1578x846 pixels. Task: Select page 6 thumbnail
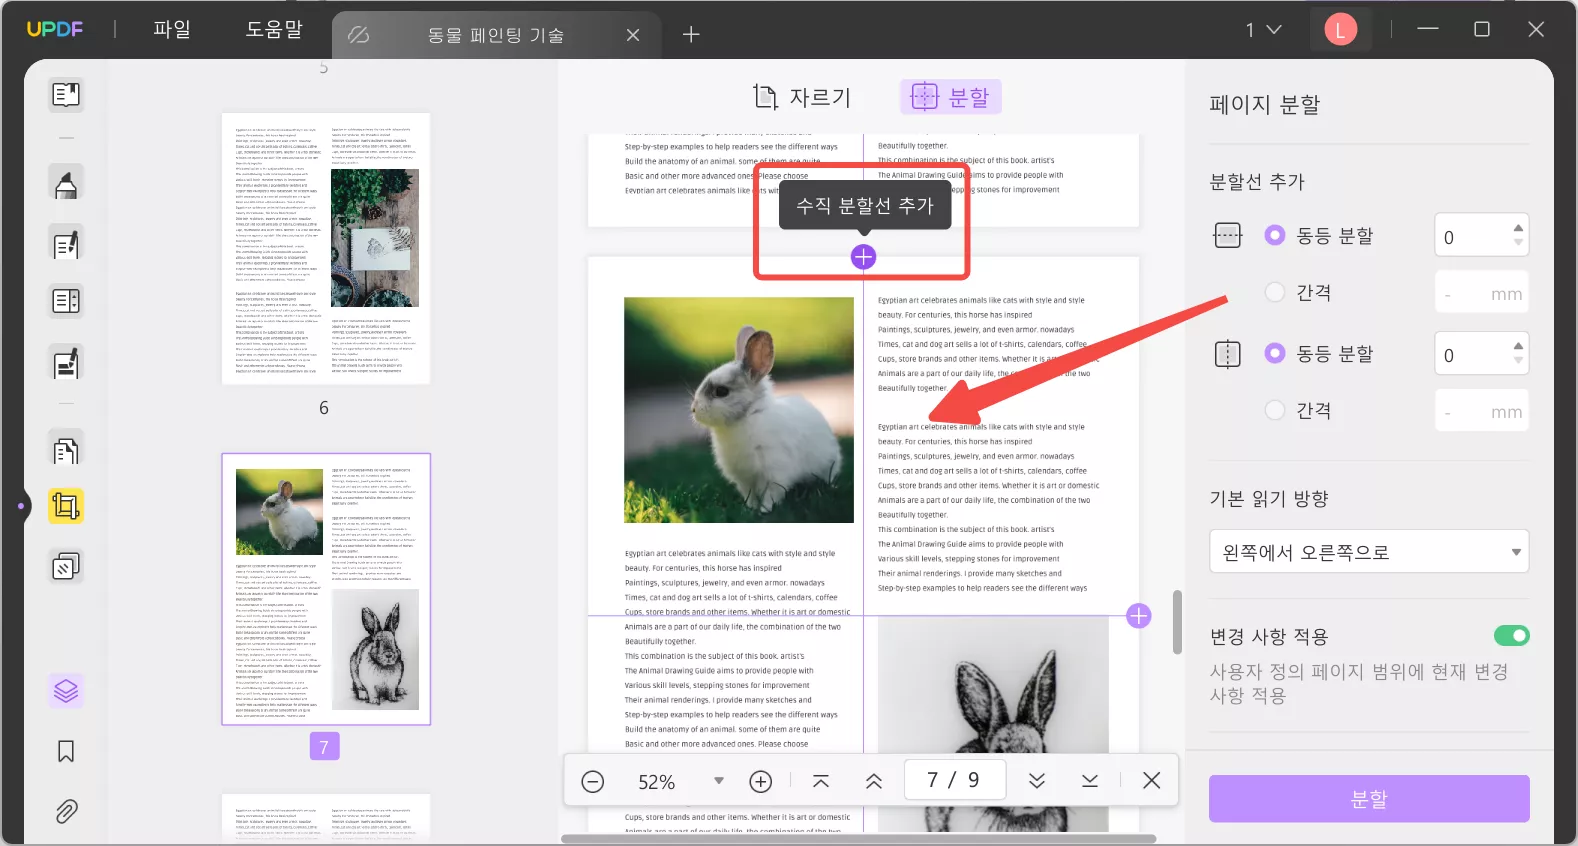point(326,249)
